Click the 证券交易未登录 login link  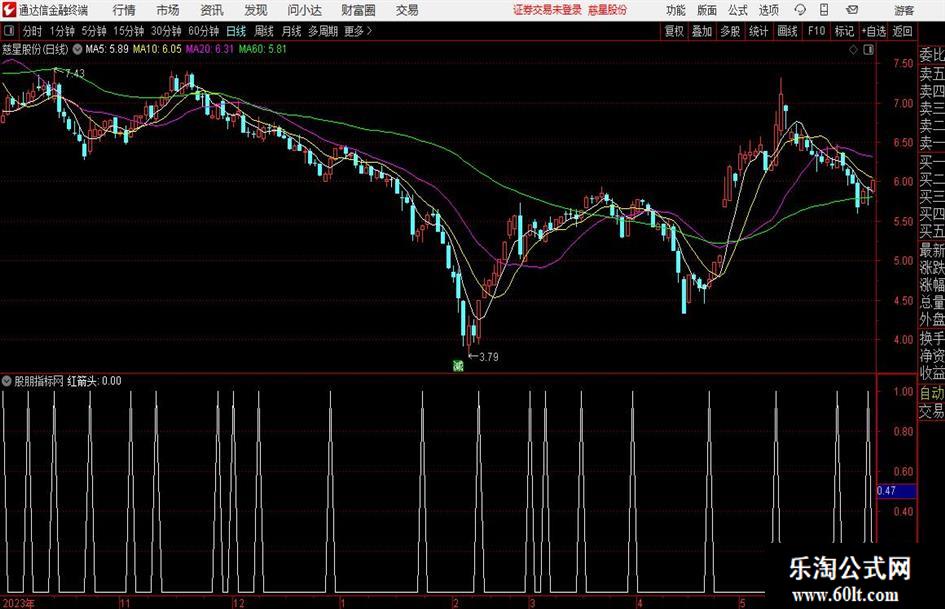coord(547,10)
